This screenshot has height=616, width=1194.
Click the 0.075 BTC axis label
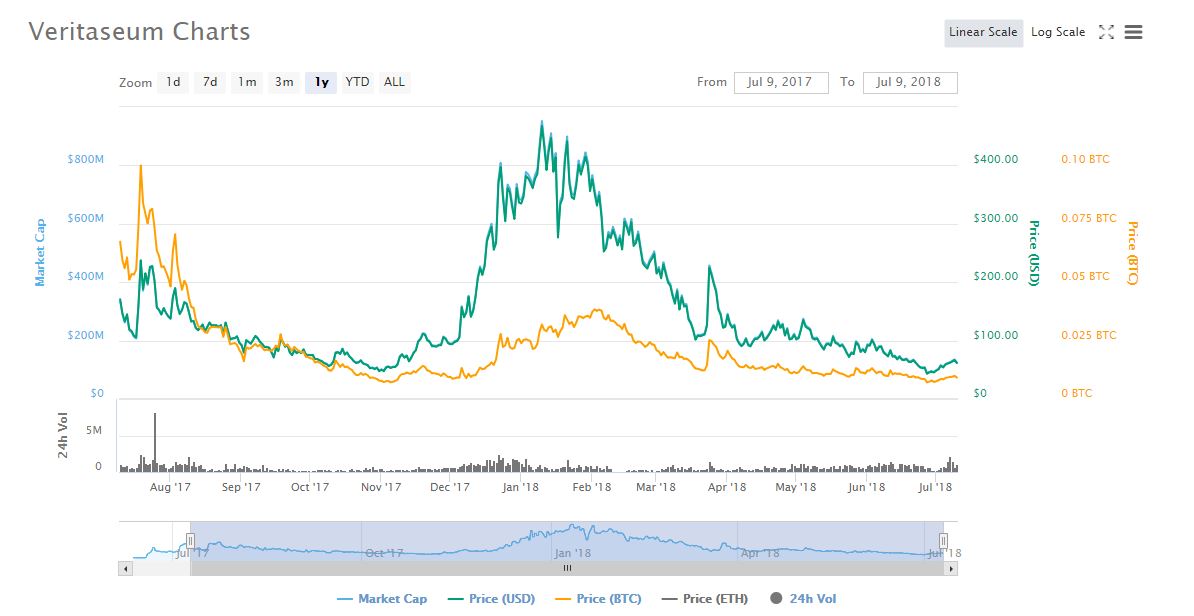[x=1089, y=218]
